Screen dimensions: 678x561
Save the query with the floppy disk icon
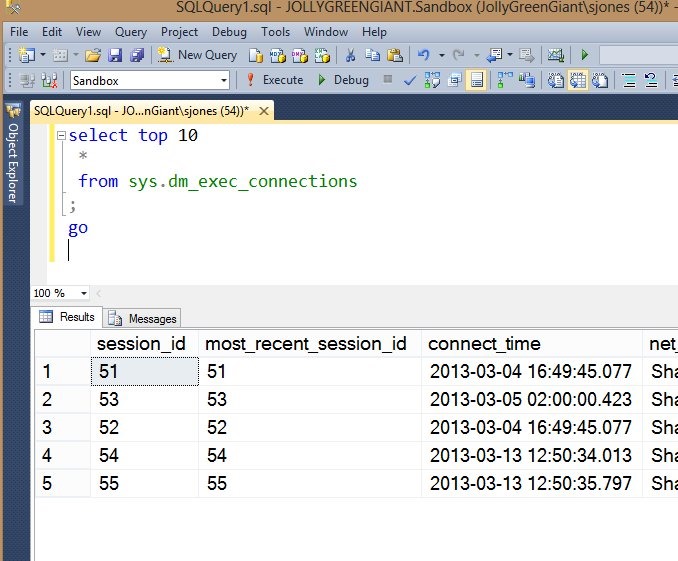[x=114, y=55]
